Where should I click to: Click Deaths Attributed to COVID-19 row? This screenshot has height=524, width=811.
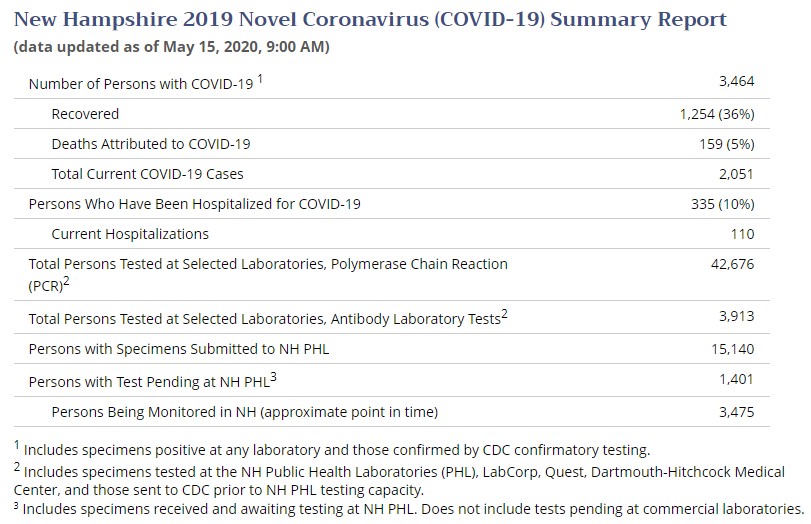coord(150,144)
